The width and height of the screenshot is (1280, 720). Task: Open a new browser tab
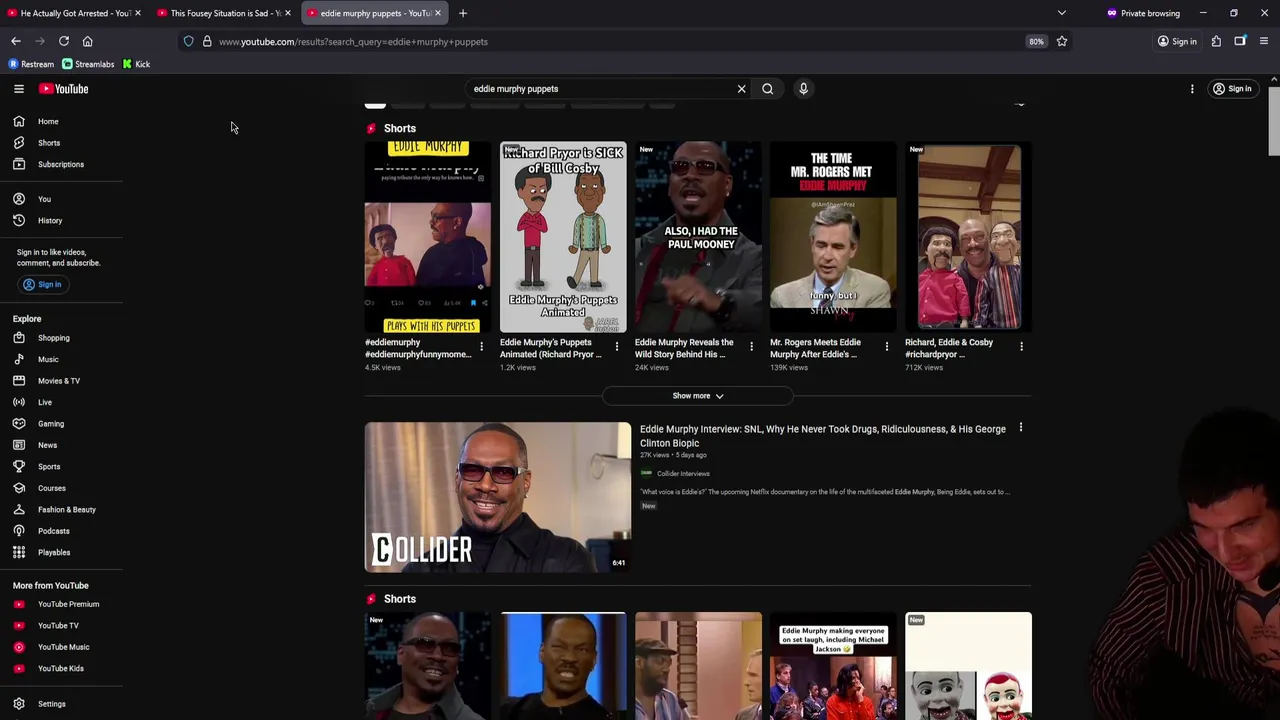[463, 13]
